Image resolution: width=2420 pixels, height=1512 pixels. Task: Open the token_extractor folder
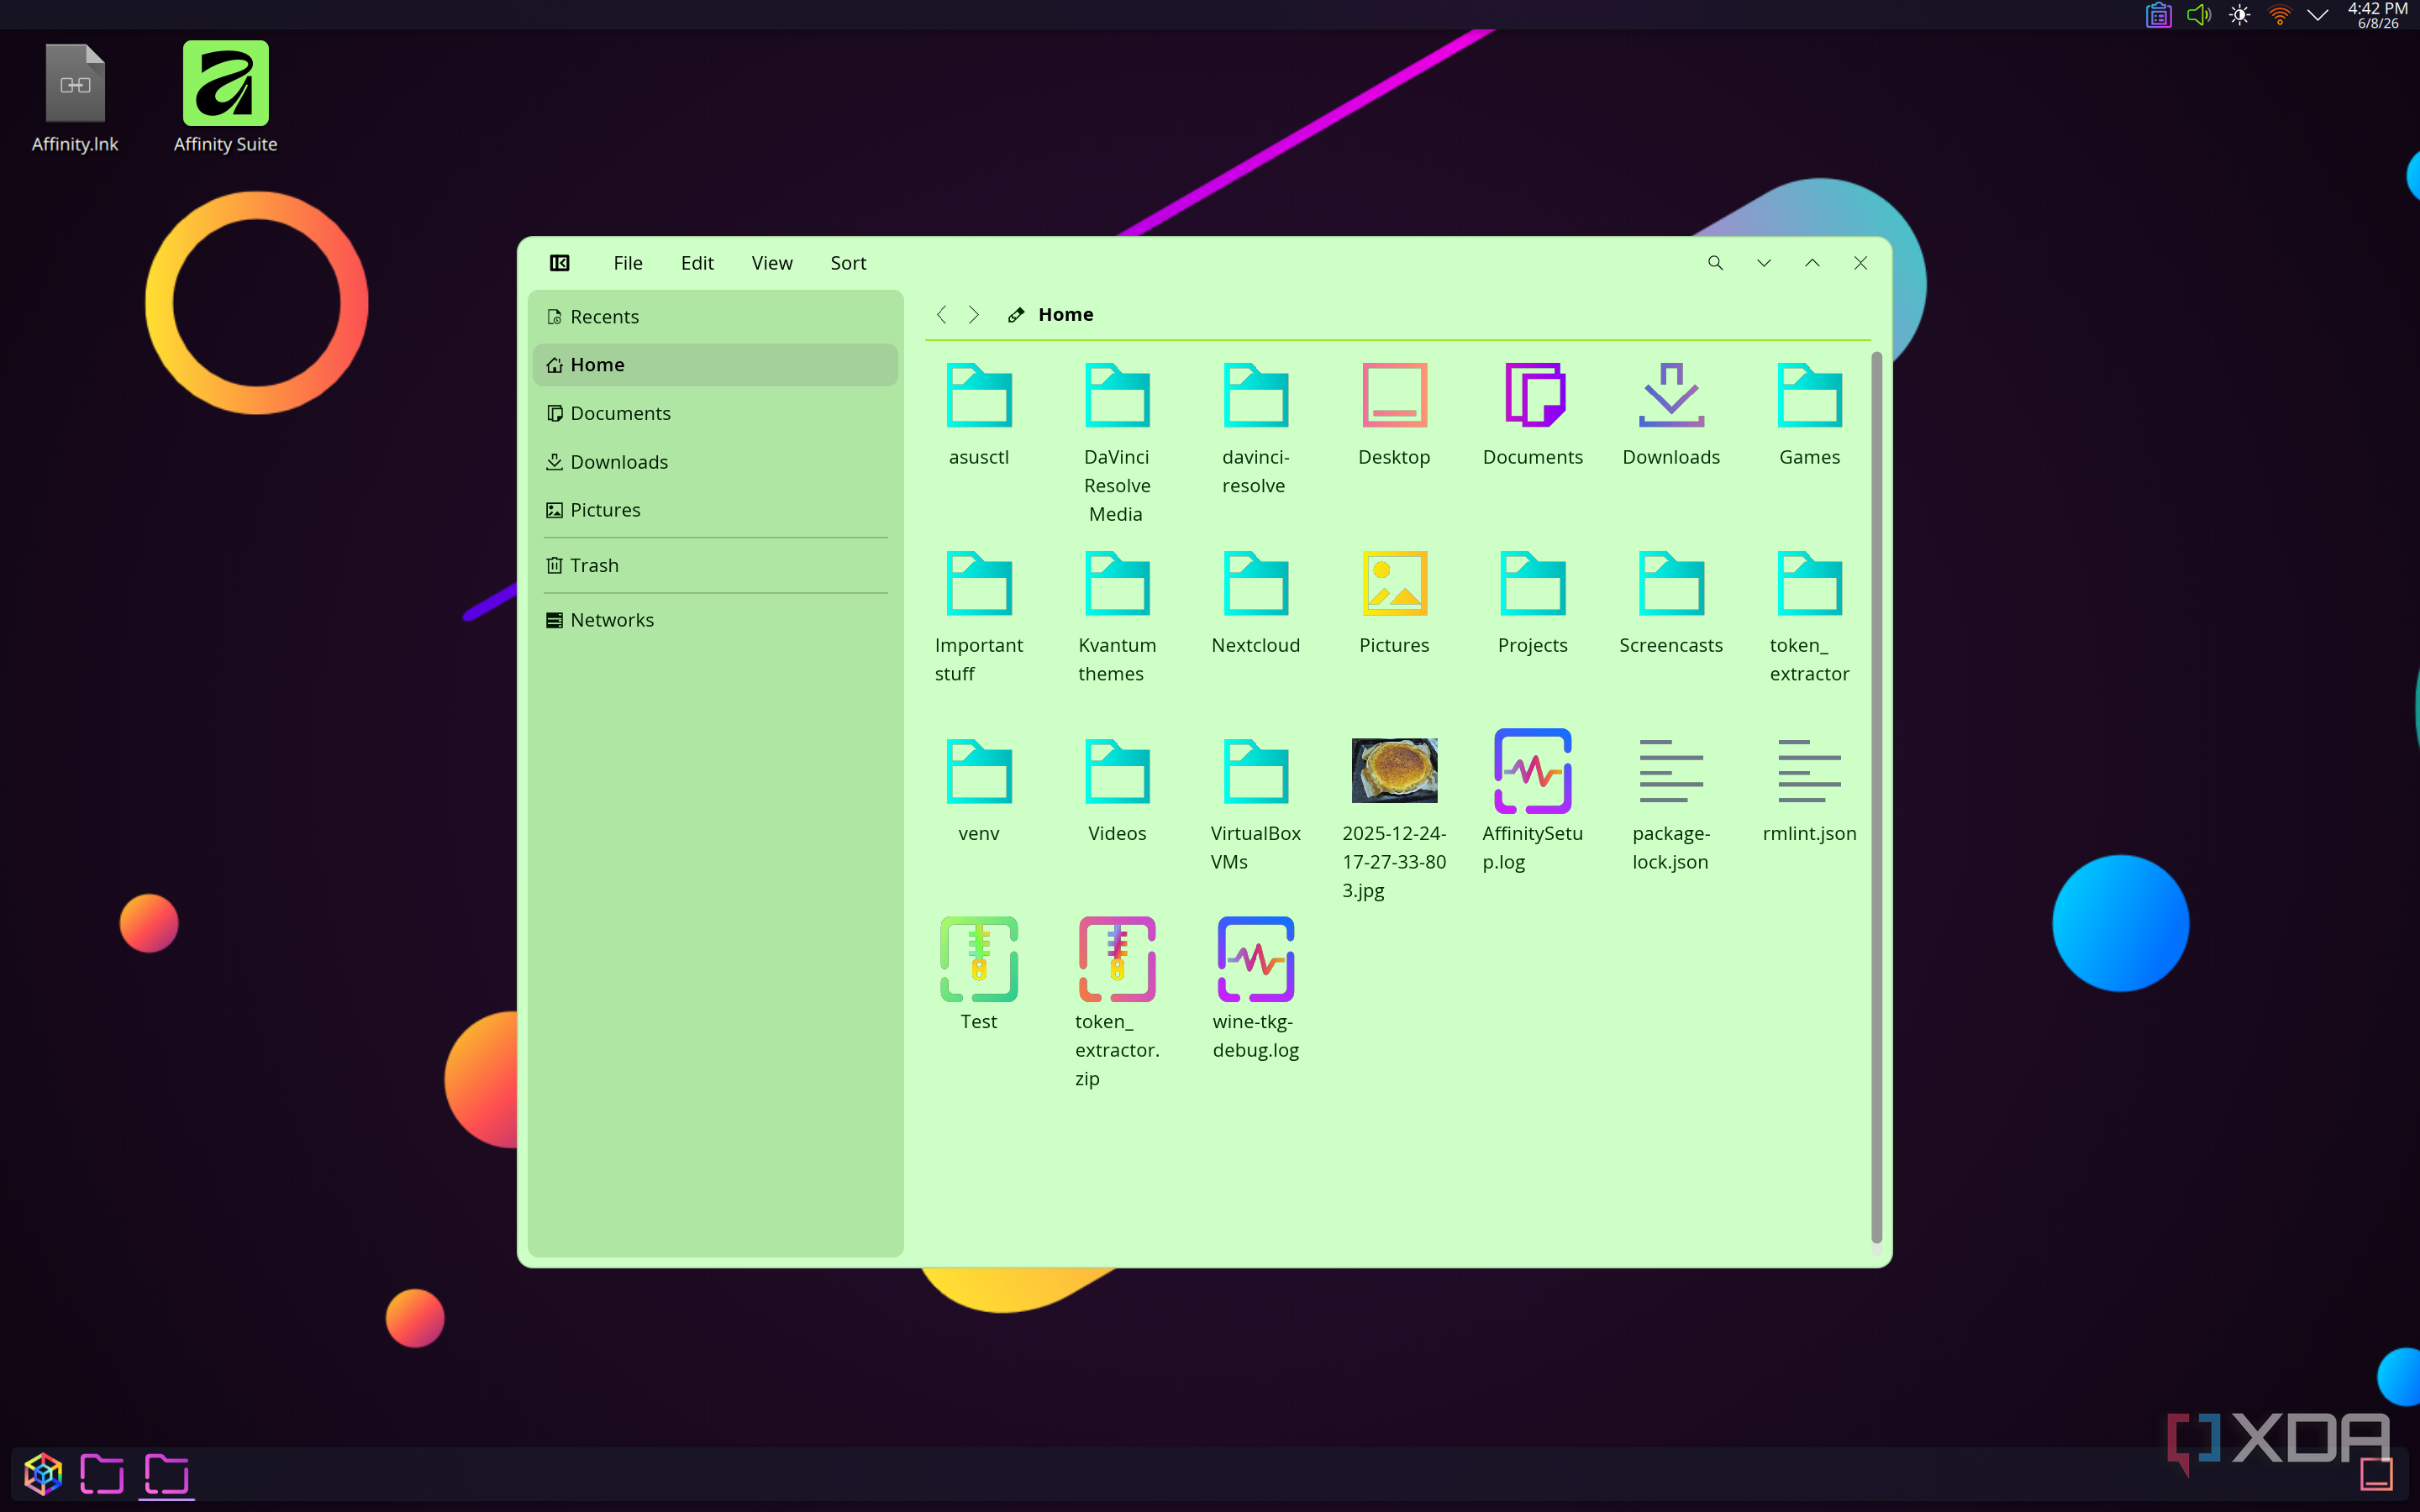coord(1809,616)
